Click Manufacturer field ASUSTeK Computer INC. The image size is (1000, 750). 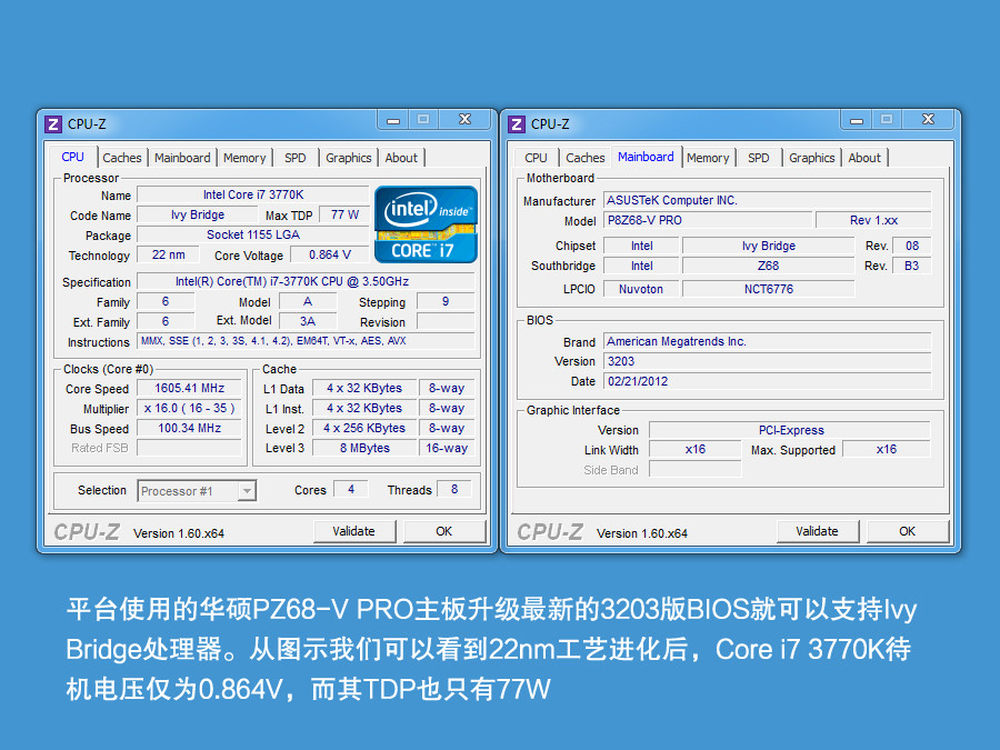pyautogui.click(x=767, y=200)
